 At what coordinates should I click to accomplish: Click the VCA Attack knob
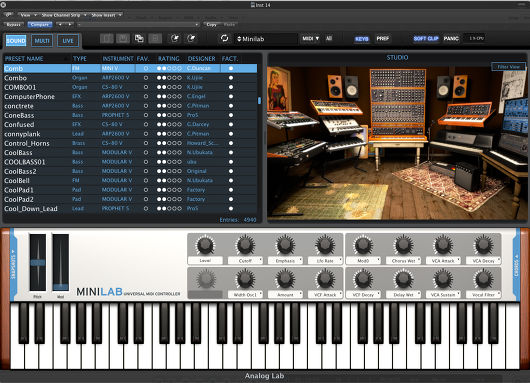coord(443,245)
